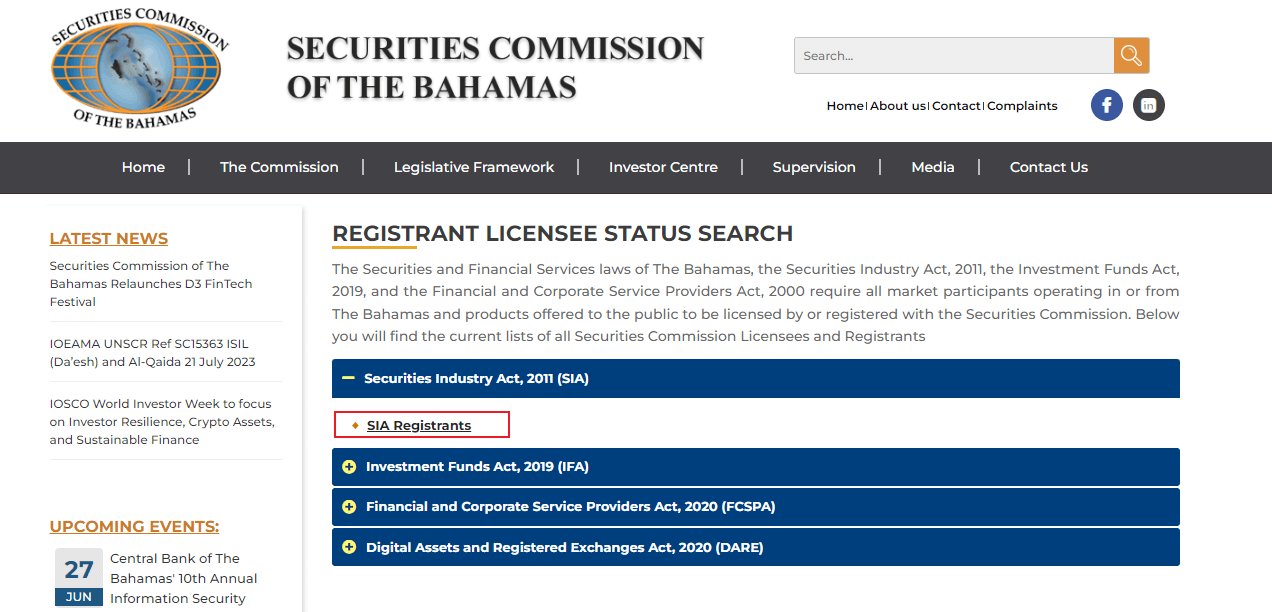Open the D3 FinTech Festival news item

[150, 284]
